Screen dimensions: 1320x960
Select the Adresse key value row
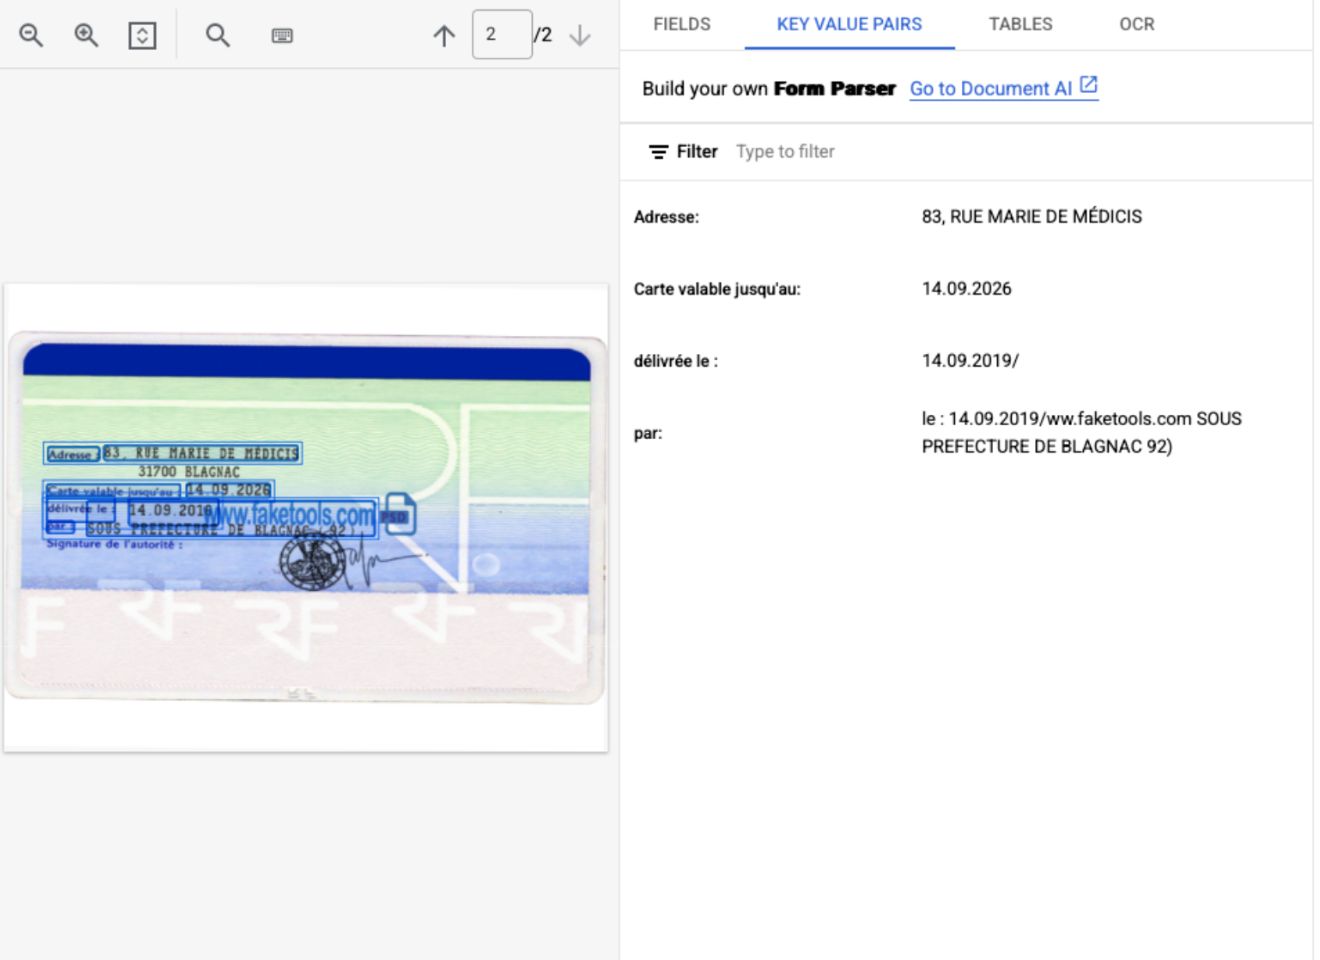pos(965,217)
